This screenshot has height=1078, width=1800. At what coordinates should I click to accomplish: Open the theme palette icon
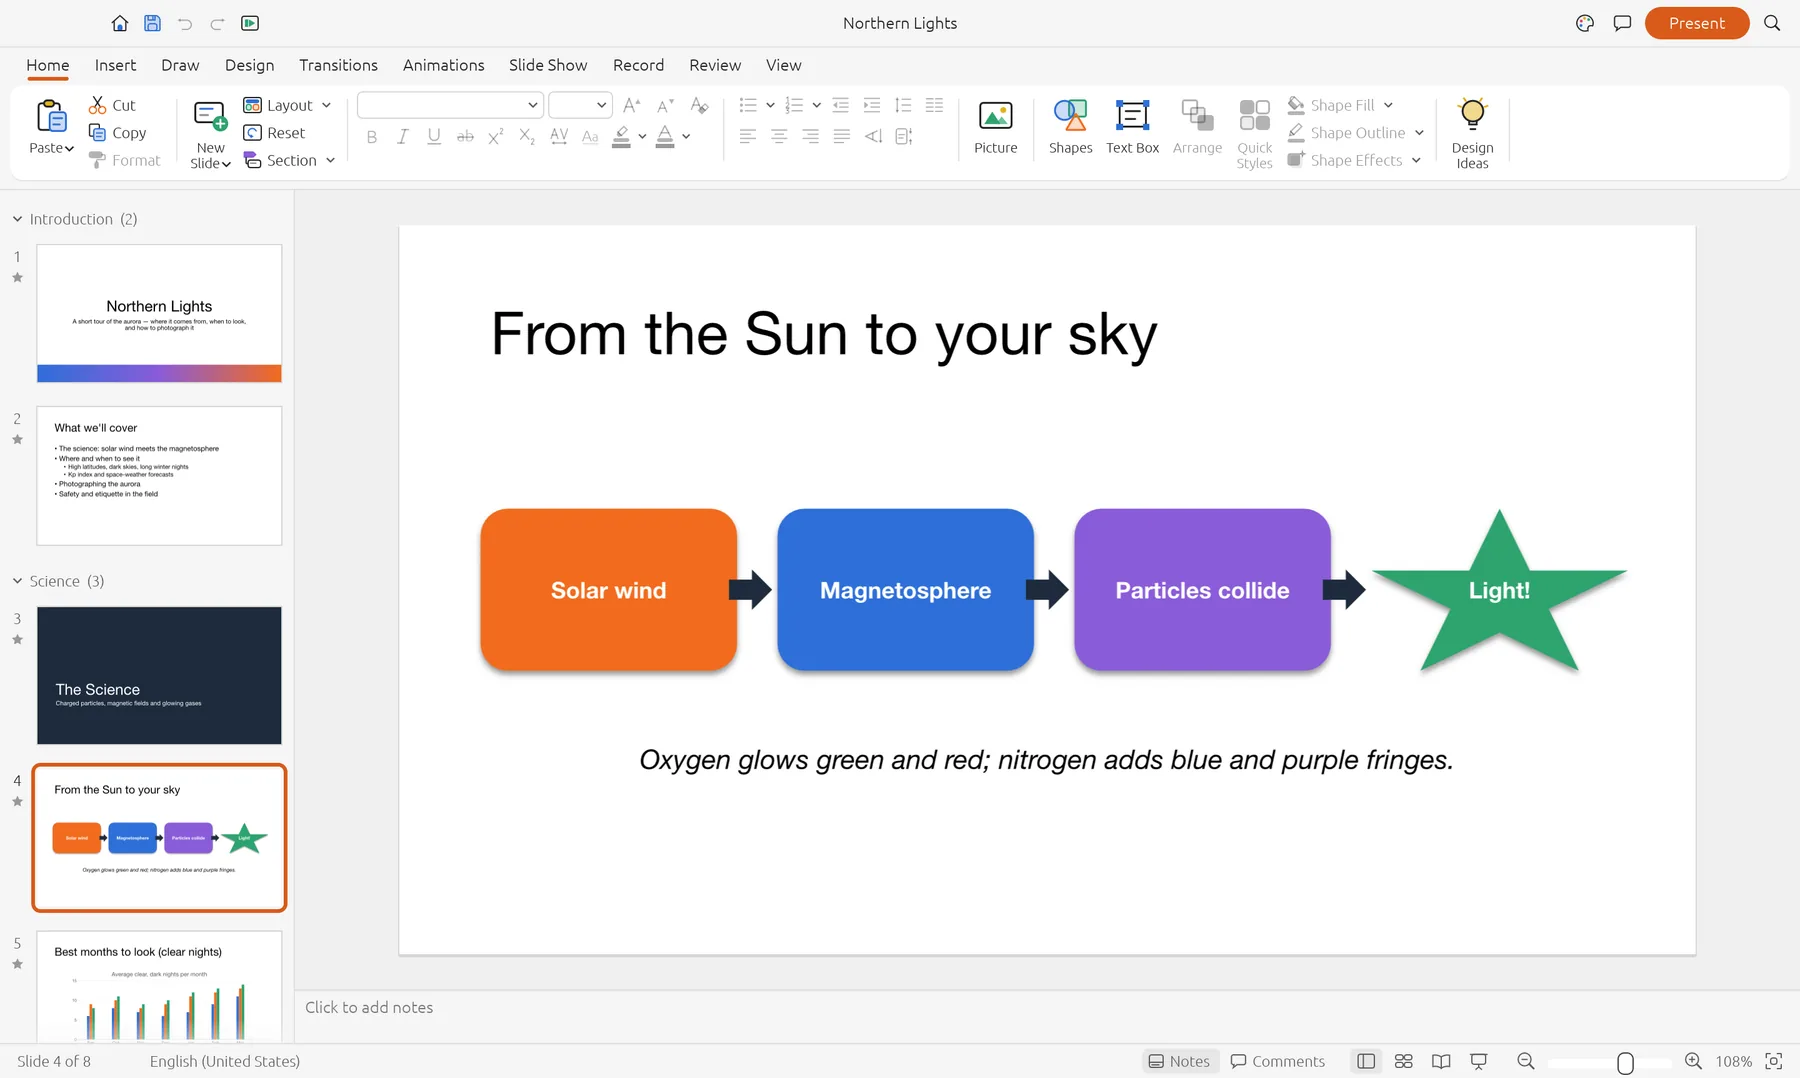click(x=1585, y=23)
